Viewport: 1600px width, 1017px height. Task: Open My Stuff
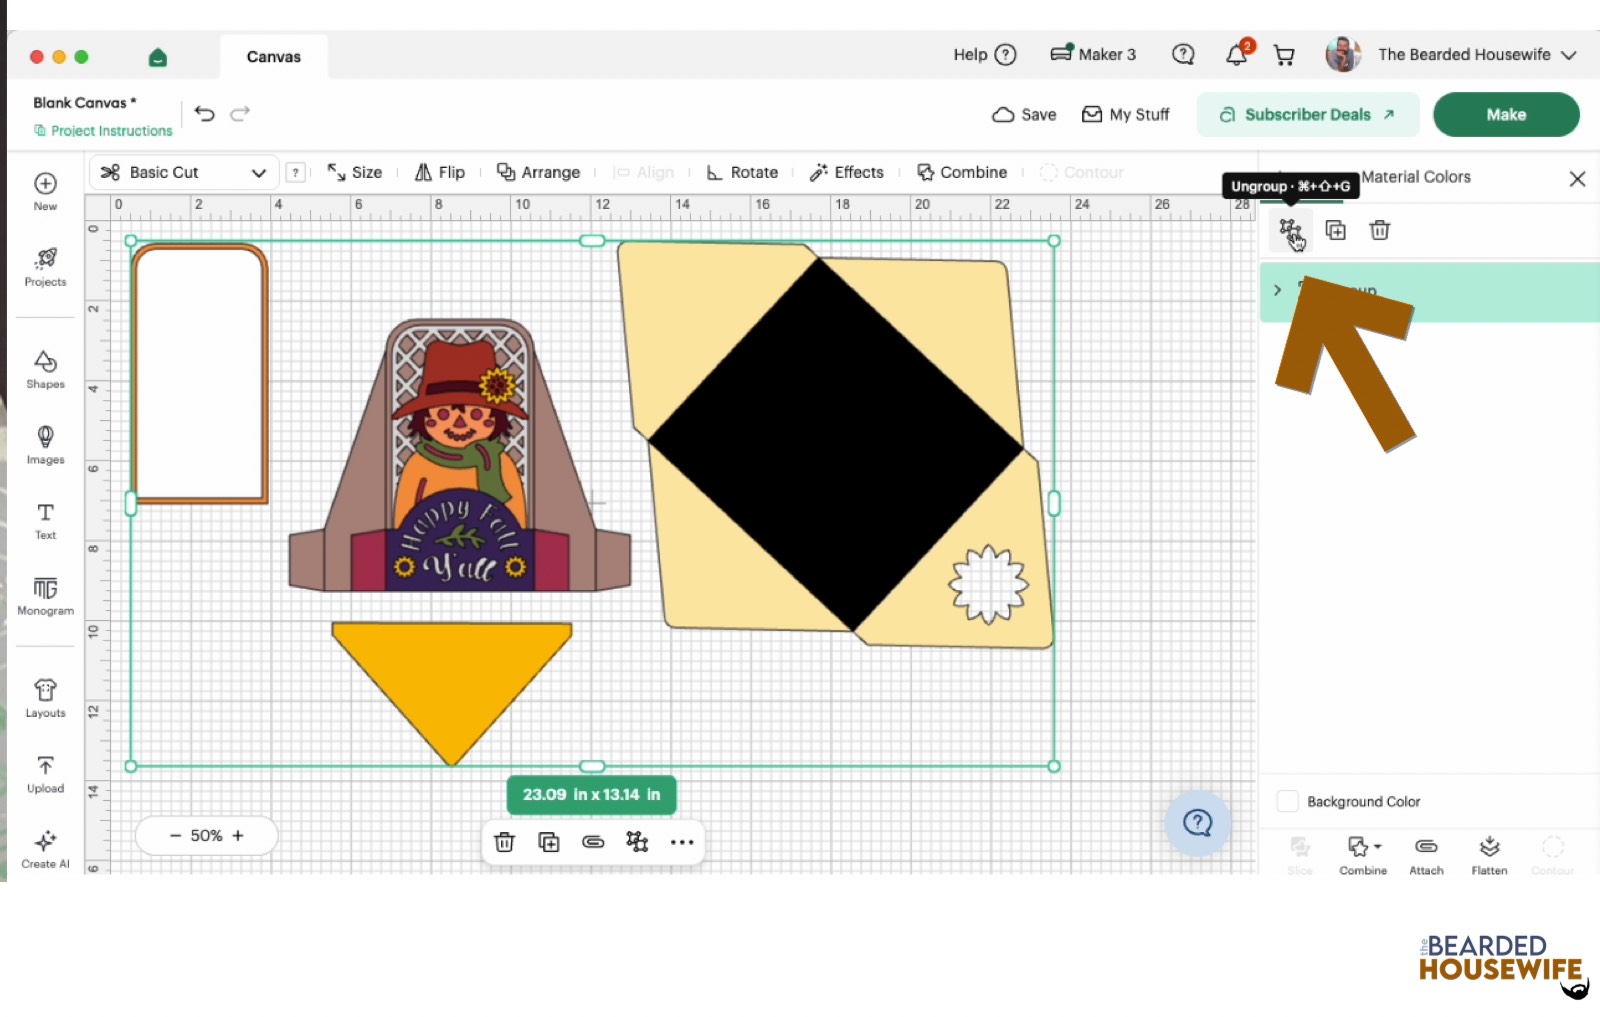pos(1125,114)
